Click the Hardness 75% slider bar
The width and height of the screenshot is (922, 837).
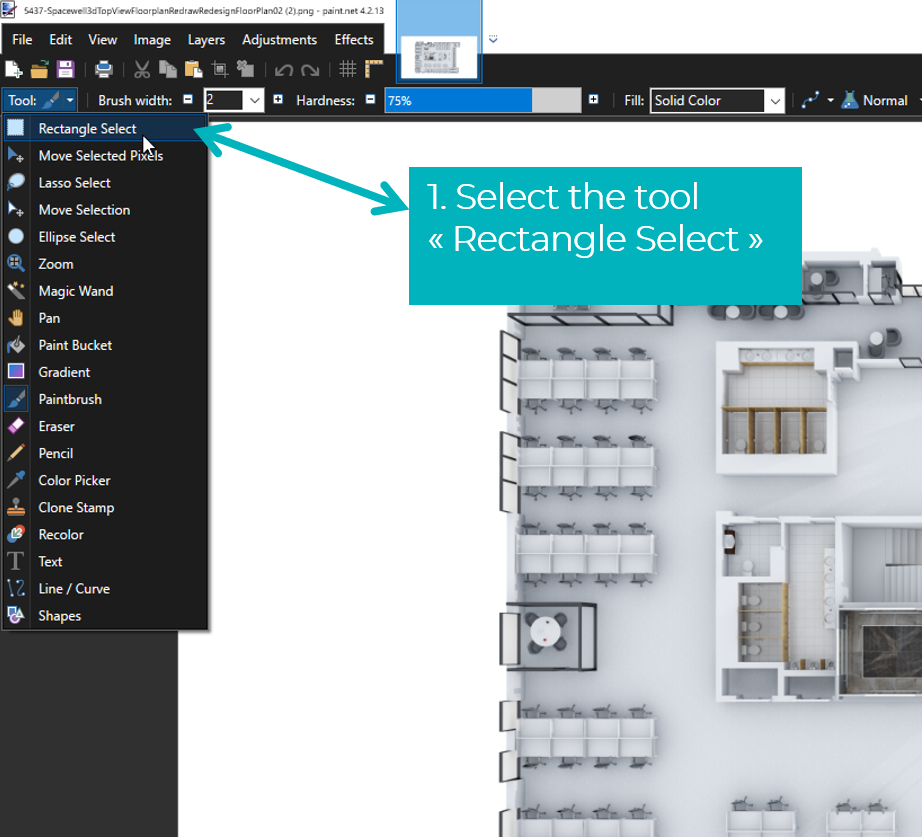click(x=483, y=101)
